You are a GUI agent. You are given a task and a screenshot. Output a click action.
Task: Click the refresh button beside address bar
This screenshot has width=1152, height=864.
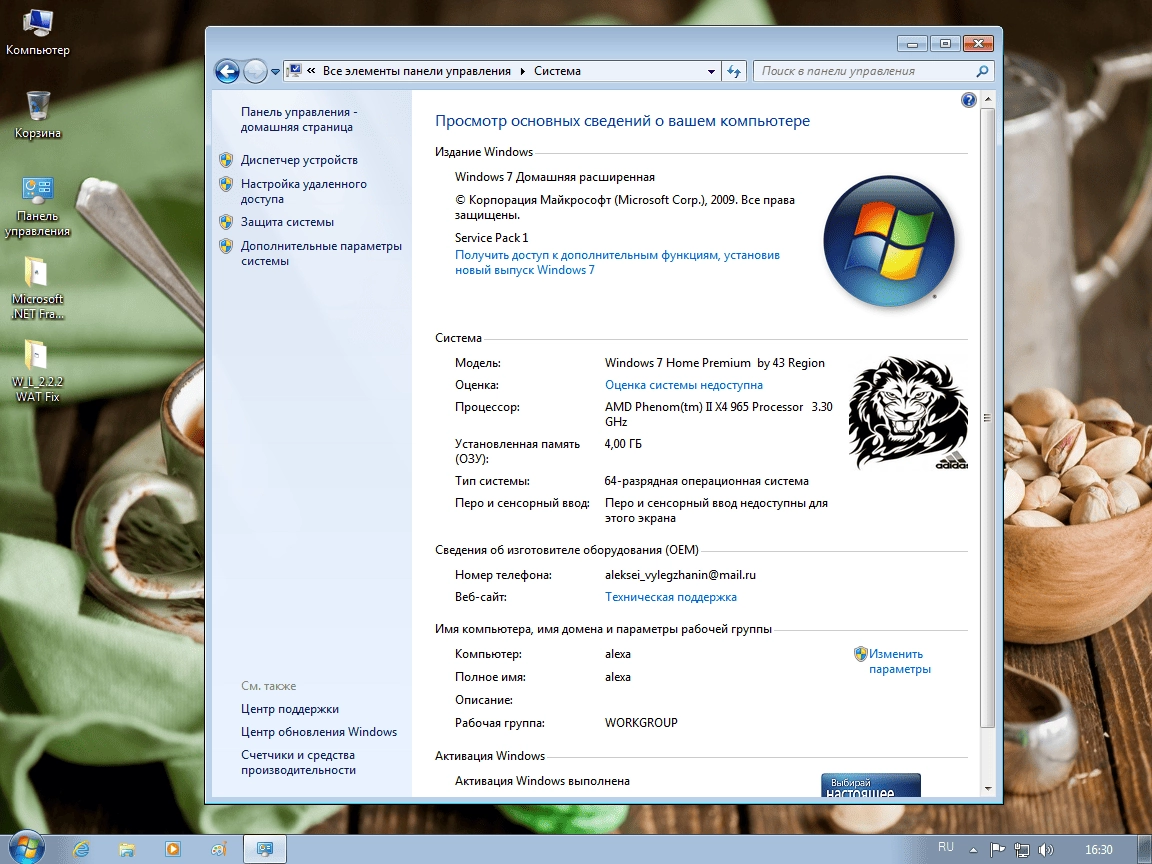[734, 71]
